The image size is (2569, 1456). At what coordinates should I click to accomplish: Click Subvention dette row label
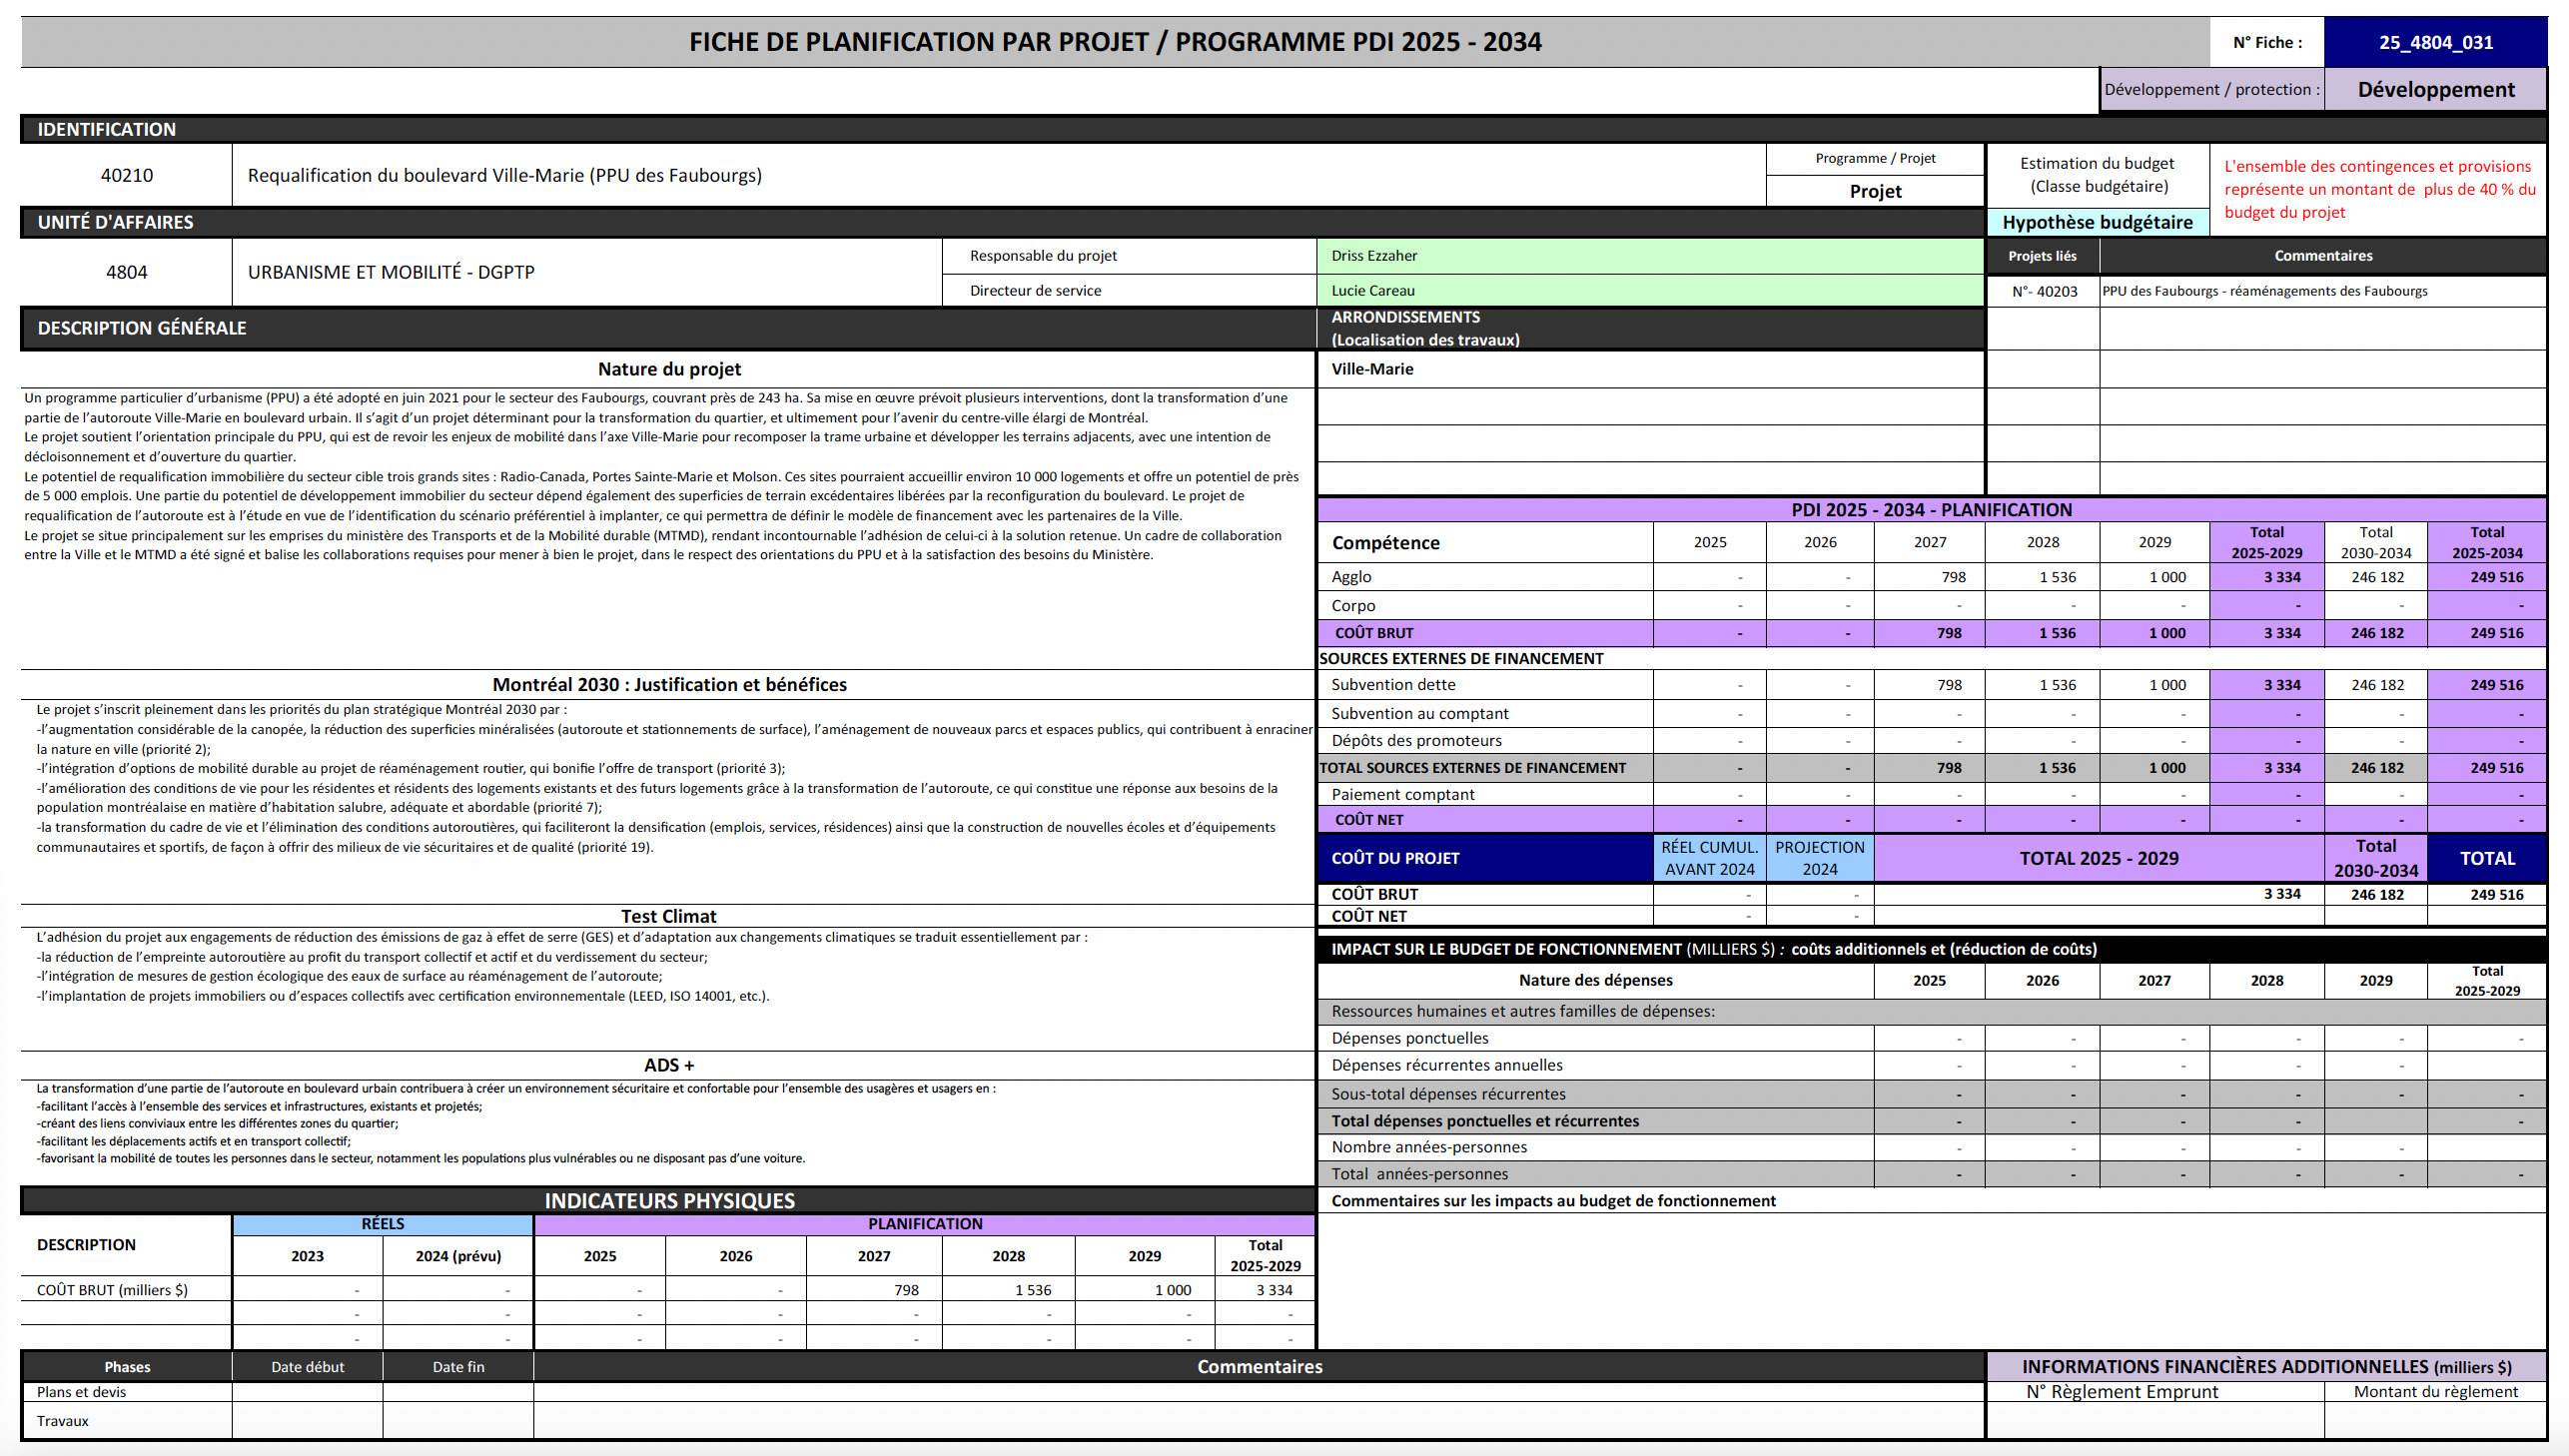tap(1393, 685)
